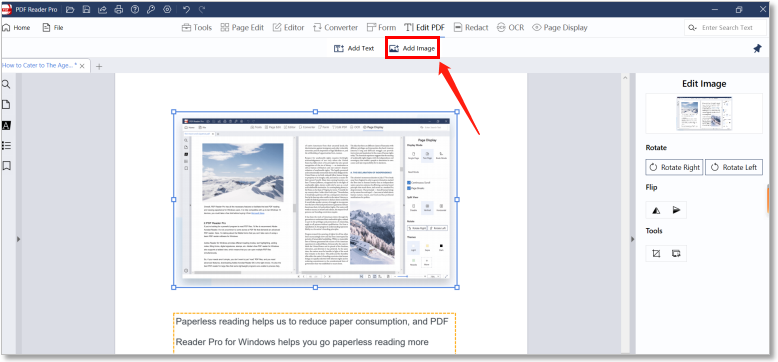The width and height of the screenshot is (778, 362).
Task: Open the outline list panel icon
Action: pyautogui.click(x=6, y=145)
